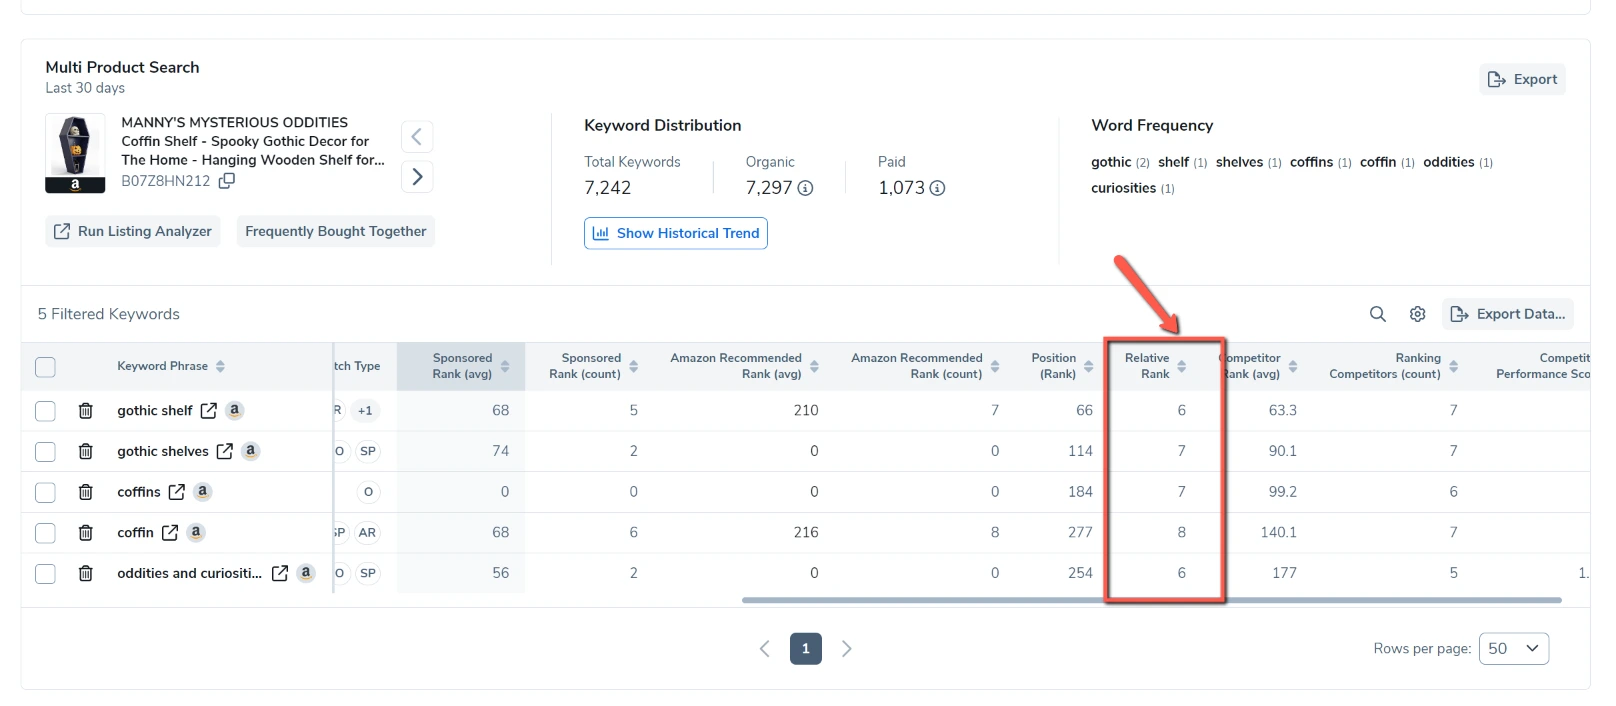
Task: Click Amazon icon next to coffins keyword
Action: (203, 491)
